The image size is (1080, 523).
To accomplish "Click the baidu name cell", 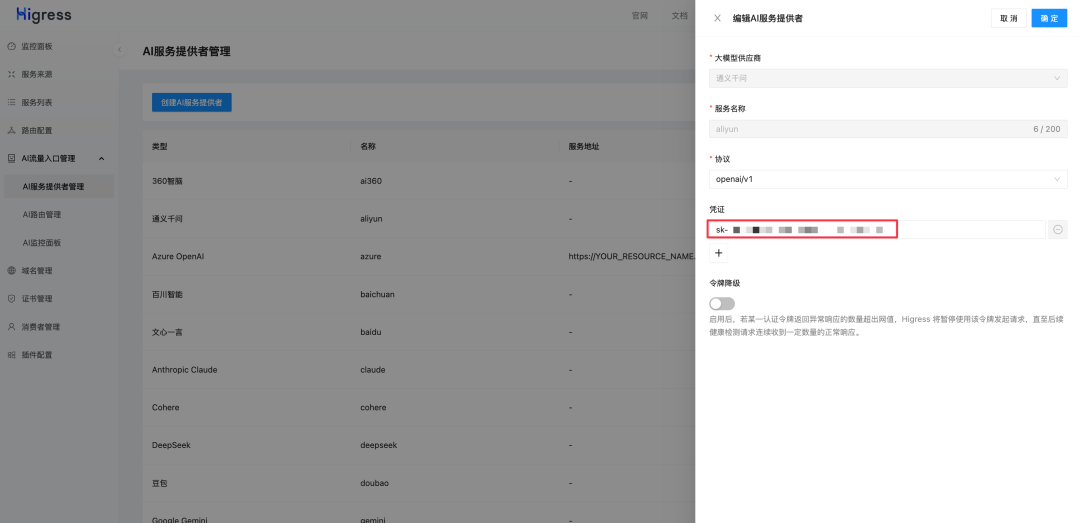I will pos(371,332).
